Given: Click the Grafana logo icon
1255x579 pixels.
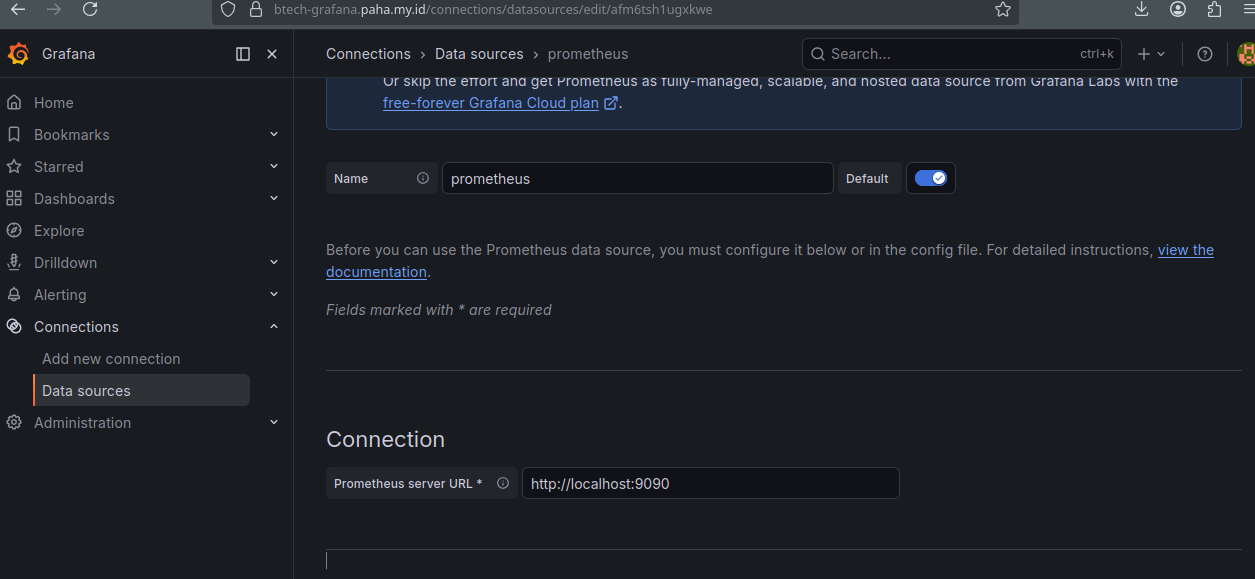Looking at the screenshot, I should pyautogui.click(x=18, y=54).
